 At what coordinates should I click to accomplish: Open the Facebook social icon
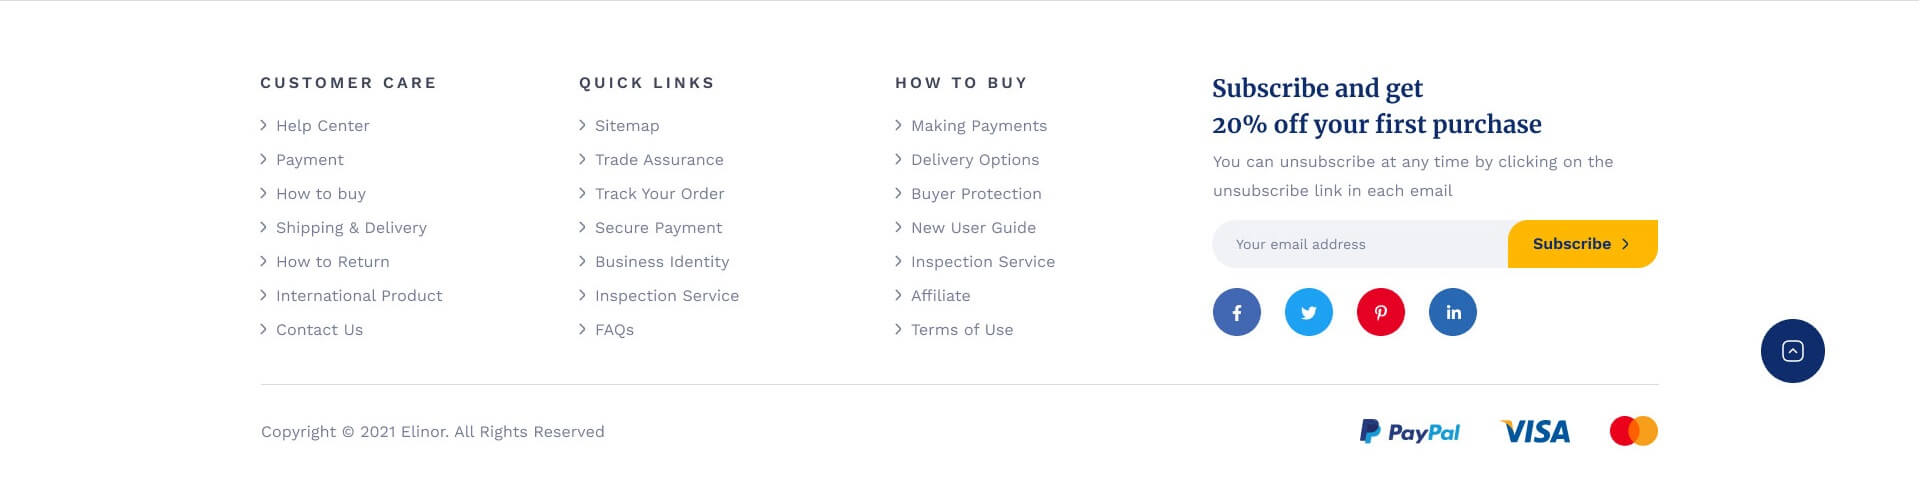pyautogui.click(x=1237, y=312)
